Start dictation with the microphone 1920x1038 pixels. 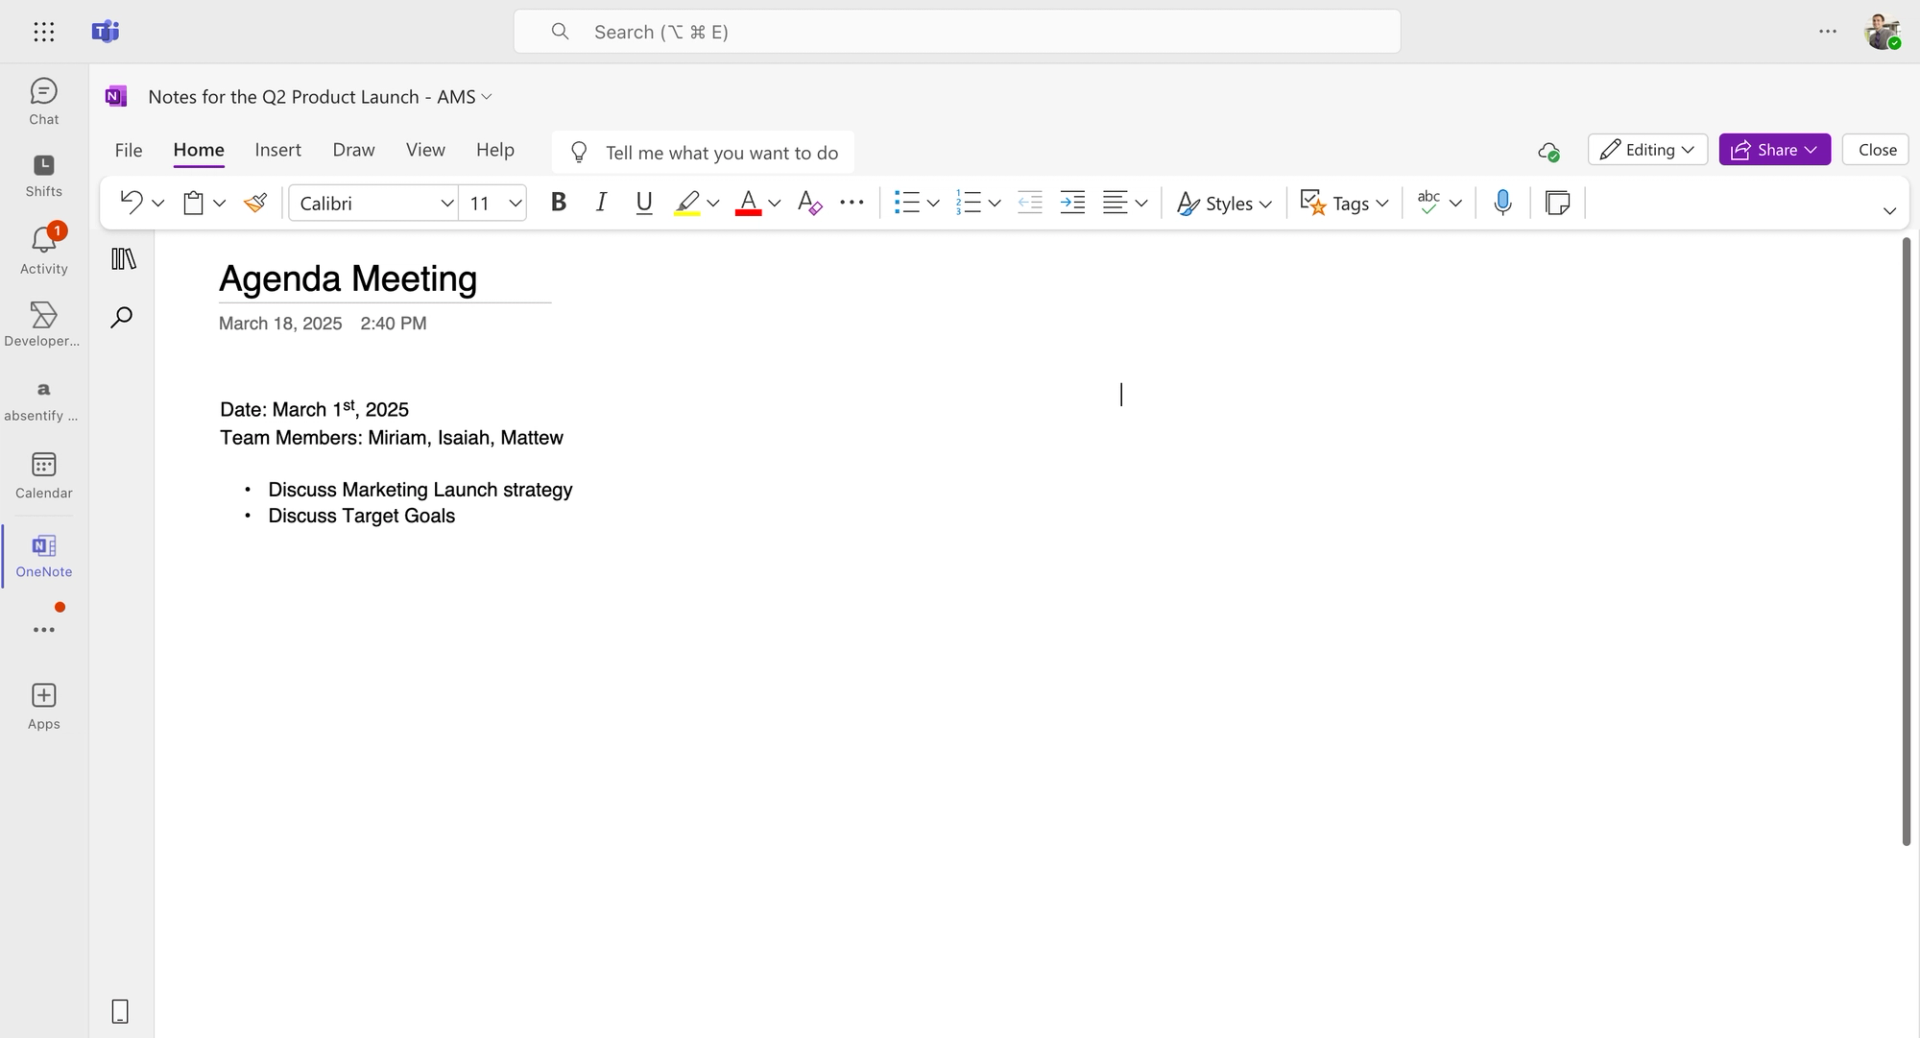1502,203
